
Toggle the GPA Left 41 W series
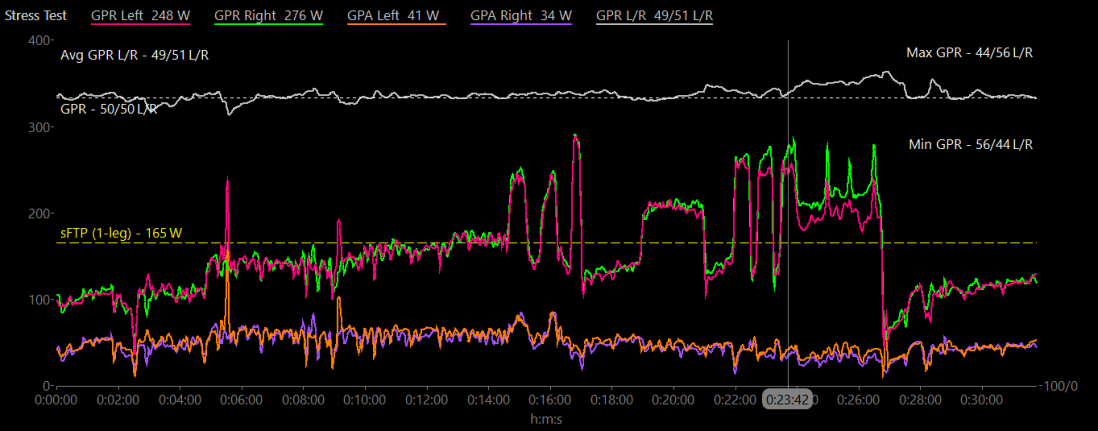pos(396,15)
